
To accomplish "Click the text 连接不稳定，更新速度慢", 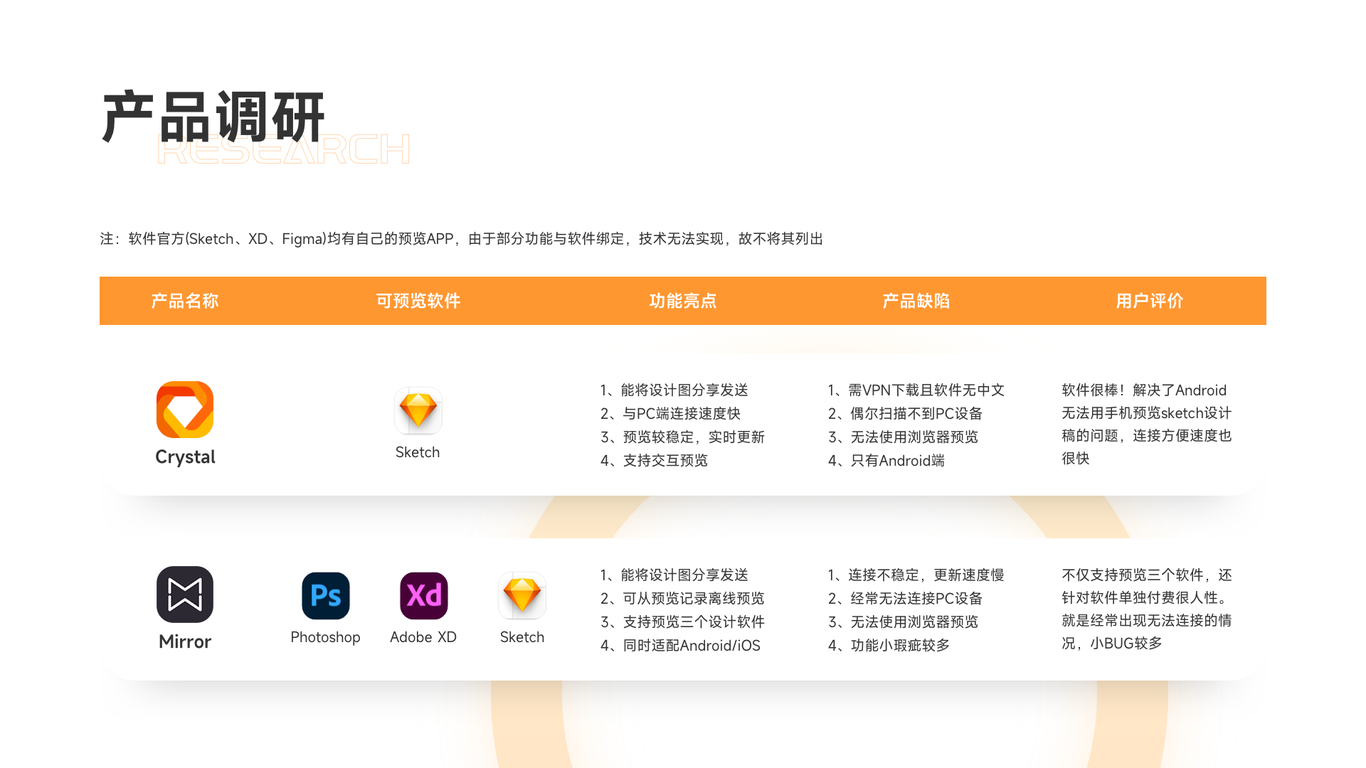I will pyautogui.click(x=916, y=575).
